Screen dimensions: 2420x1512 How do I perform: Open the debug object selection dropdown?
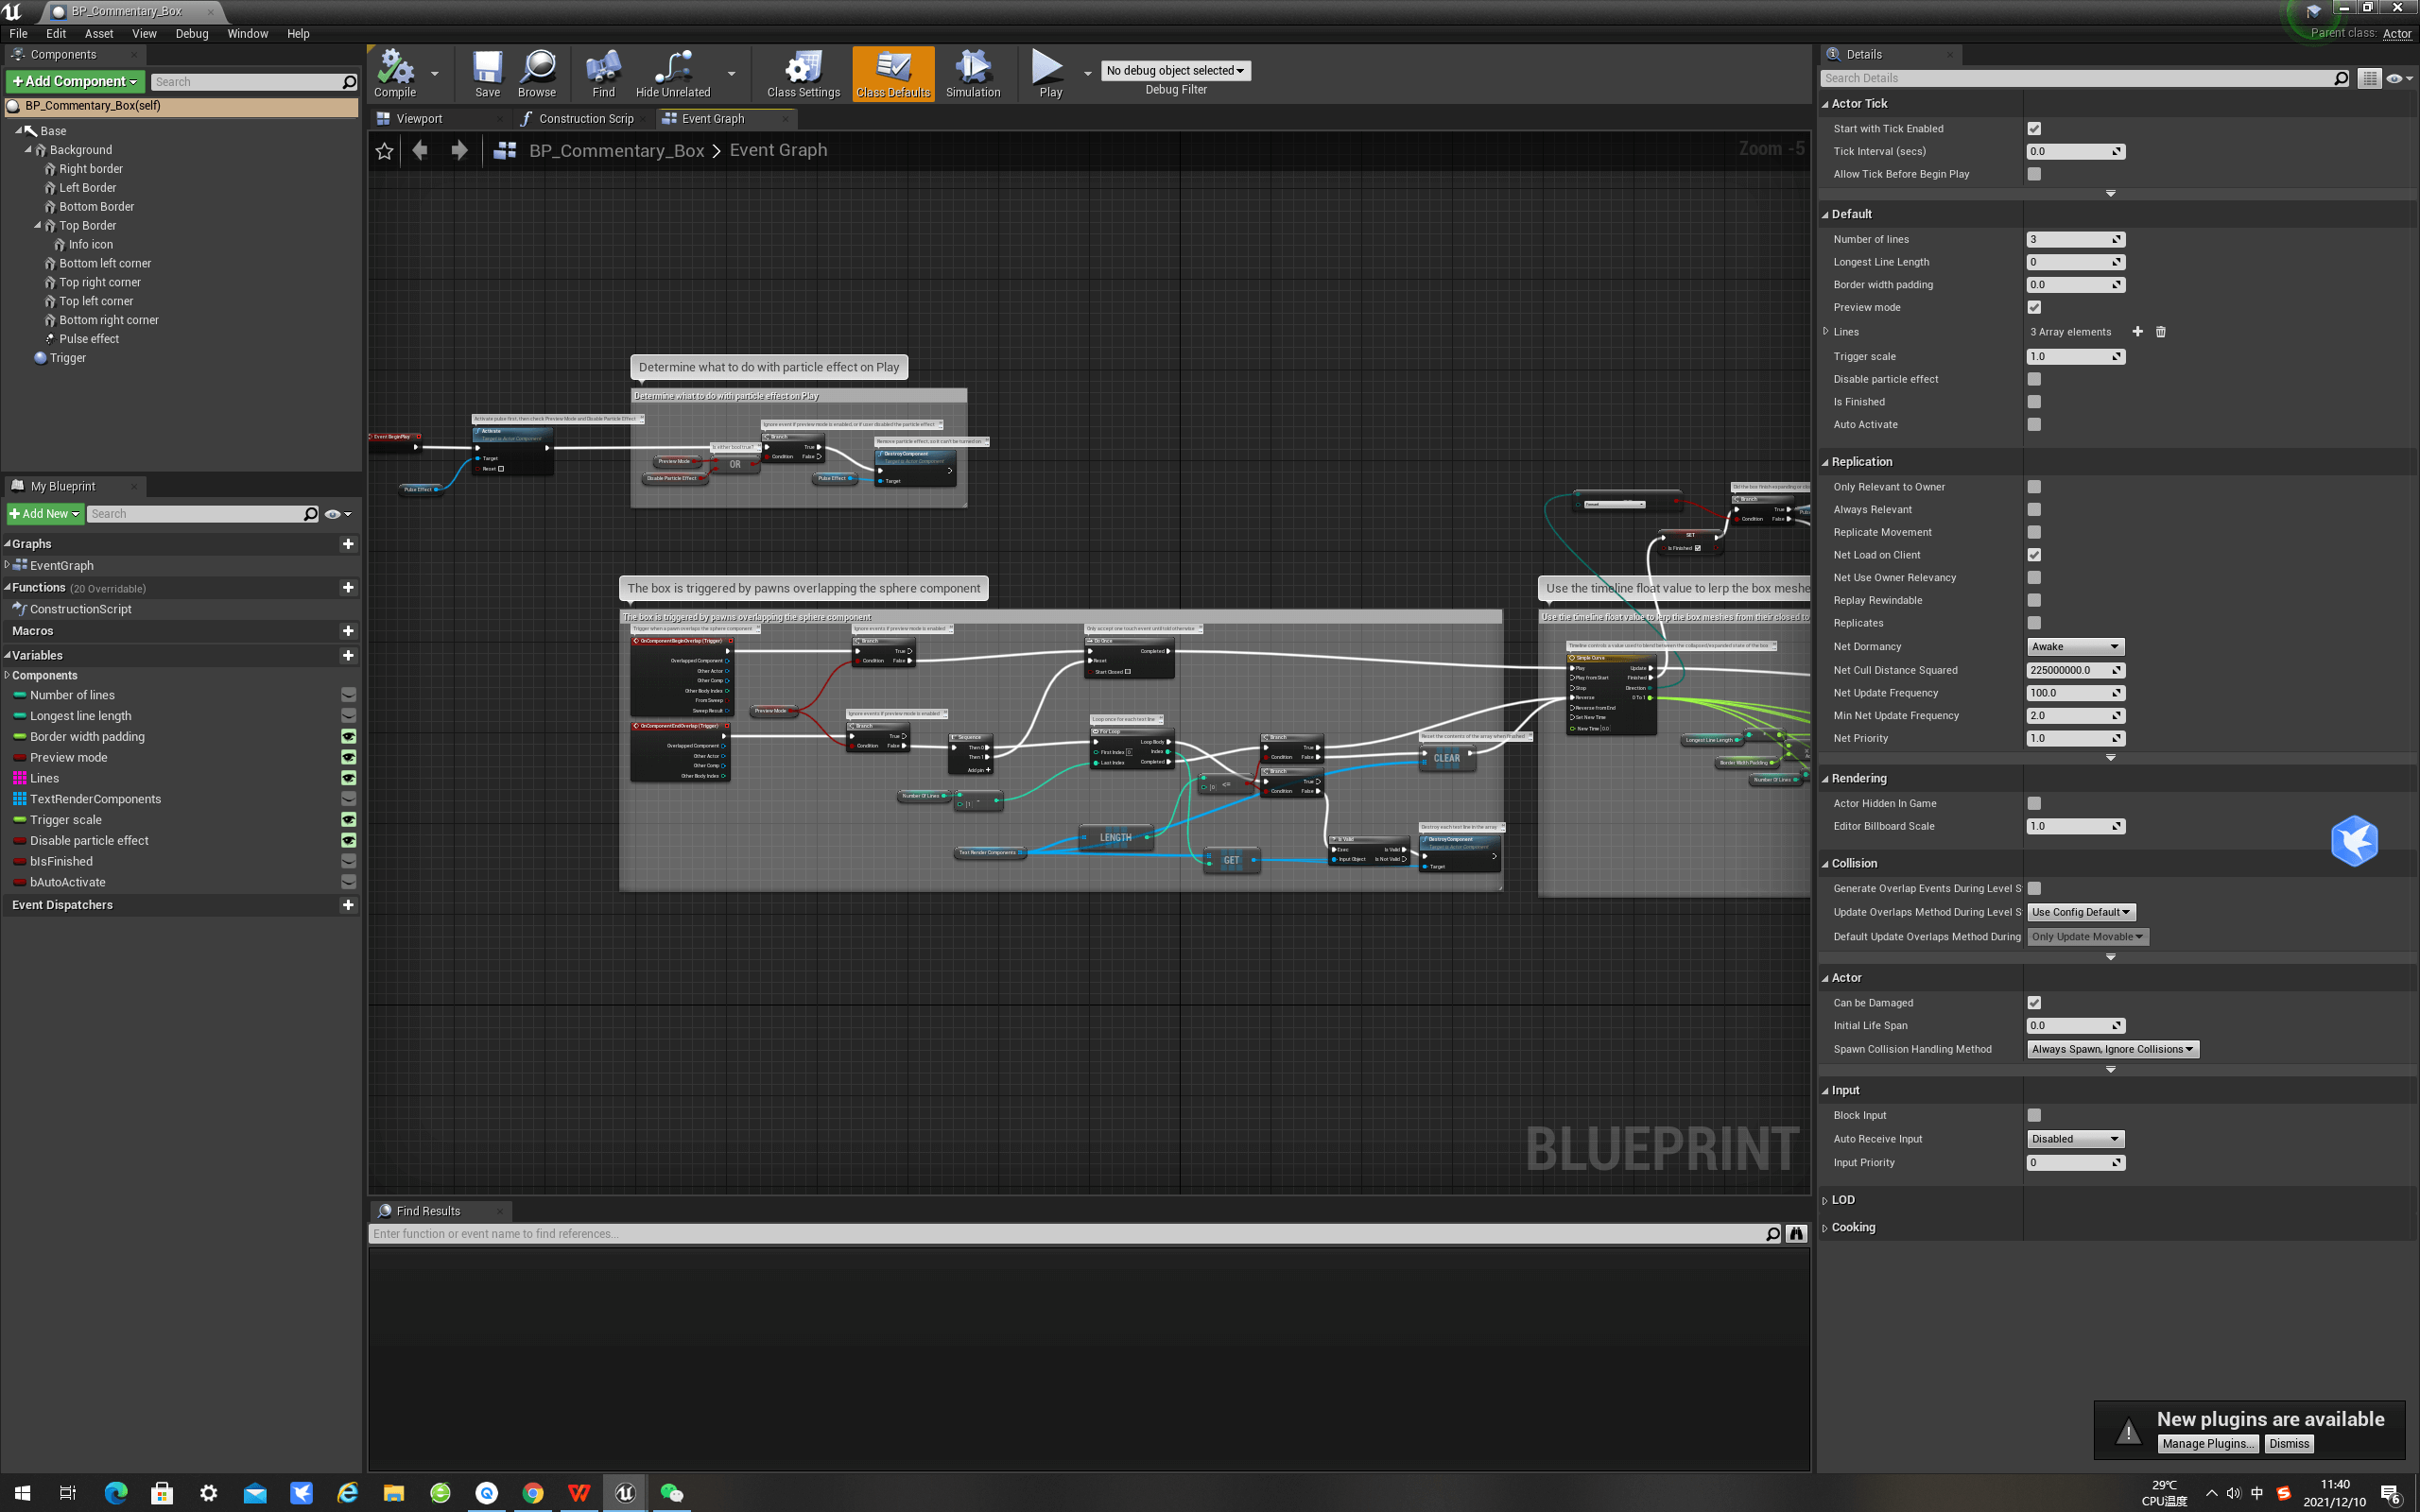tap(1175, 71)
